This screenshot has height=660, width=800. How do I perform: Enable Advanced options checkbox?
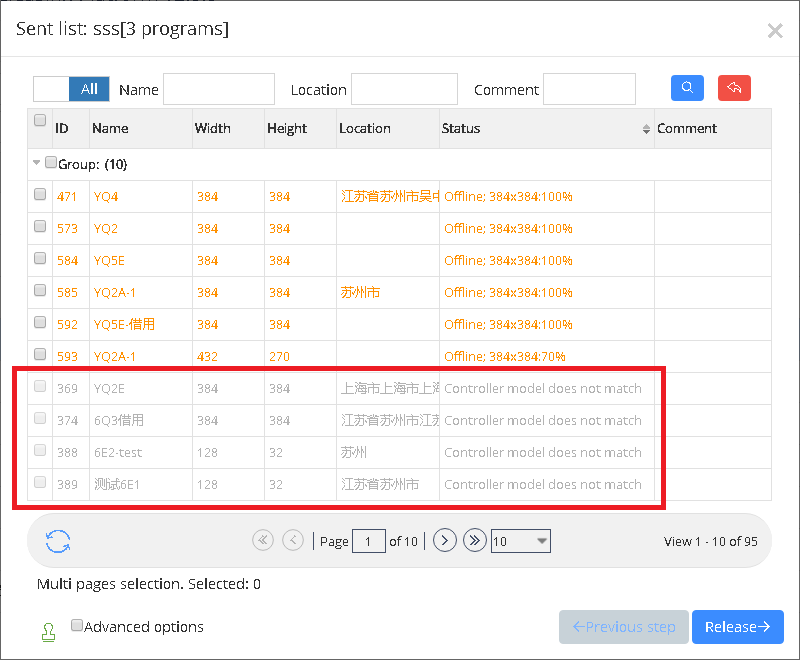[x=77, y=626]
